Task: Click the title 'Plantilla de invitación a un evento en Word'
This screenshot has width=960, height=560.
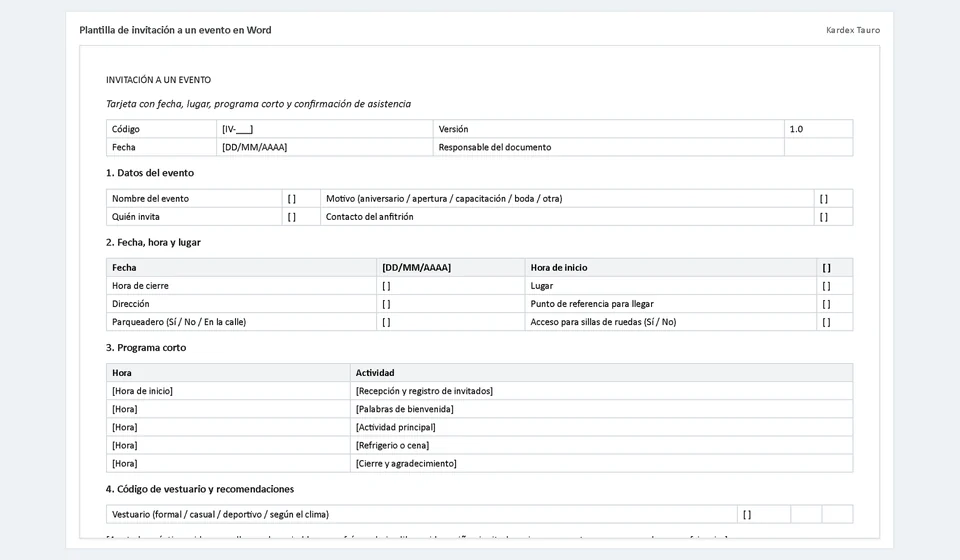Action: [175, 30]
